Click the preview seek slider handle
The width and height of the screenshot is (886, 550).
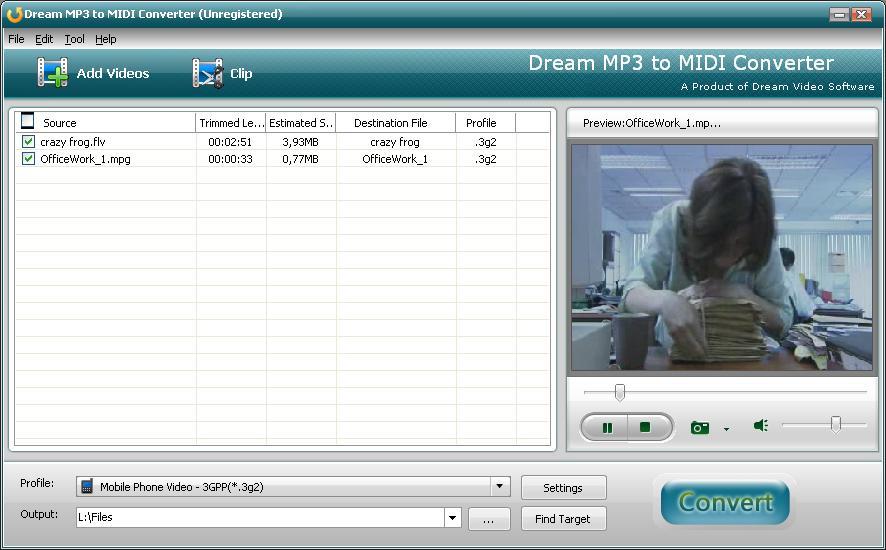620,392
